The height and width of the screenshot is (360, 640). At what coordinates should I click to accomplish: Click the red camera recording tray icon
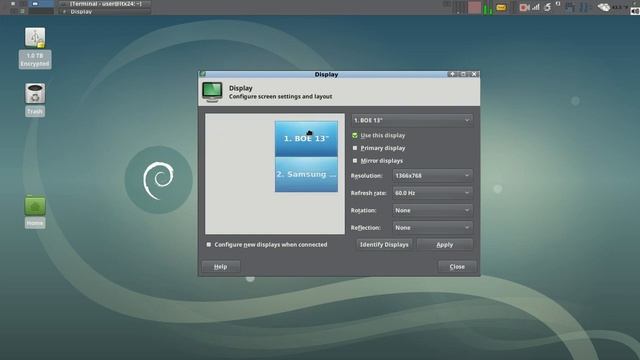(524, 7)
